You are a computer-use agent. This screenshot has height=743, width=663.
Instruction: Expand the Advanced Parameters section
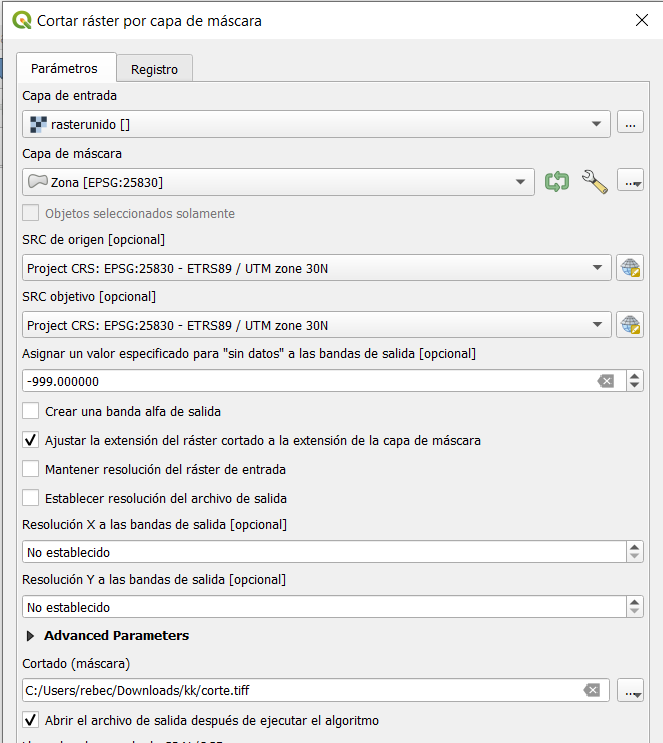tap(28, 635)
